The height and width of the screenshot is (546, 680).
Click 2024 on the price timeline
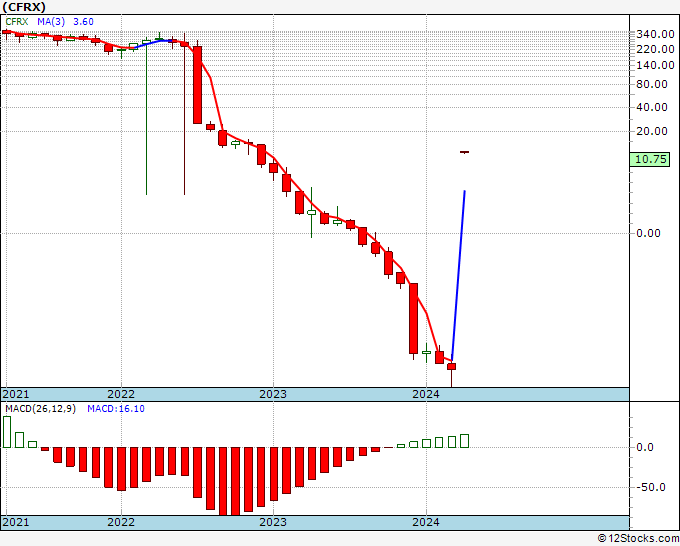426,394
